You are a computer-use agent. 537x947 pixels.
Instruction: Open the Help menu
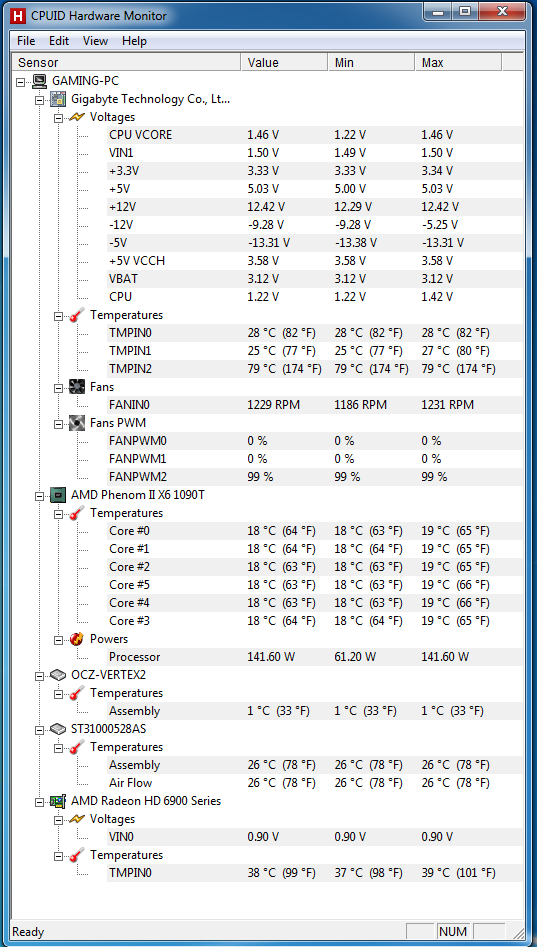[x=134, y=41]
